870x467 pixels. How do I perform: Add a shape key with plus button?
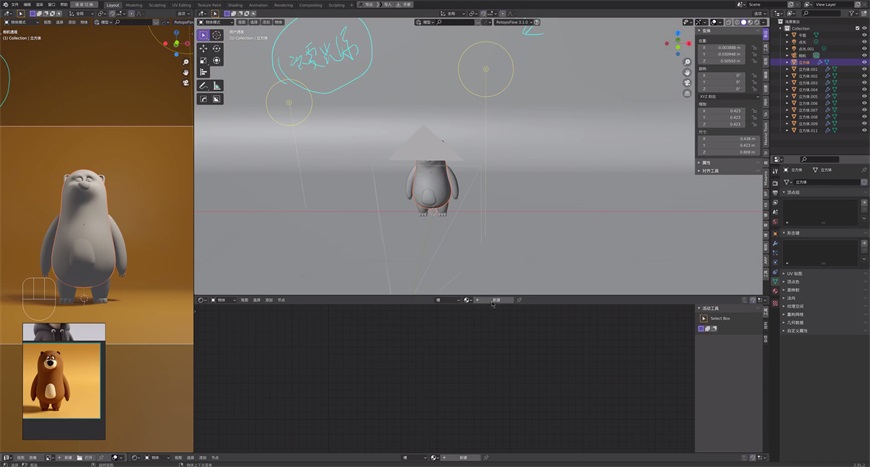864,243
